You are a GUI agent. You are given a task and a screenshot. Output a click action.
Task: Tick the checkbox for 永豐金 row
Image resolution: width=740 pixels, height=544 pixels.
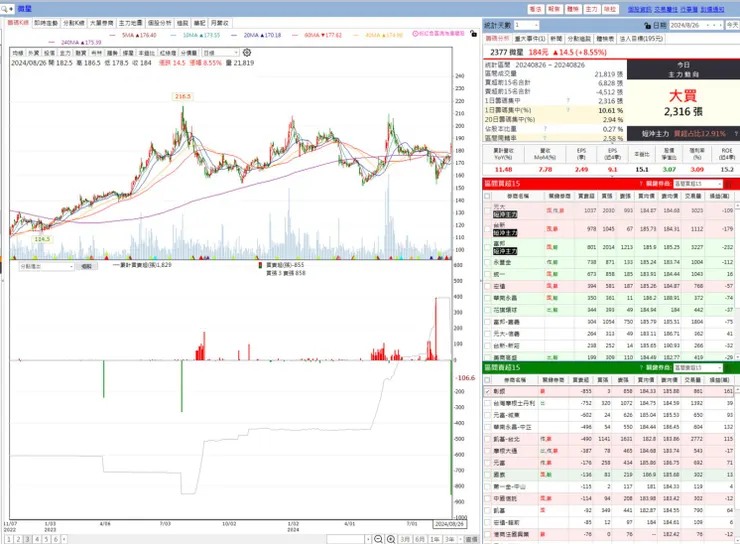tap(488, 262)
